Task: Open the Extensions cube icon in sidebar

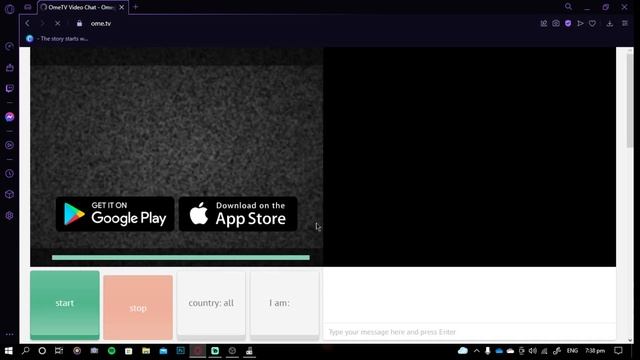Action: point(9,194)
